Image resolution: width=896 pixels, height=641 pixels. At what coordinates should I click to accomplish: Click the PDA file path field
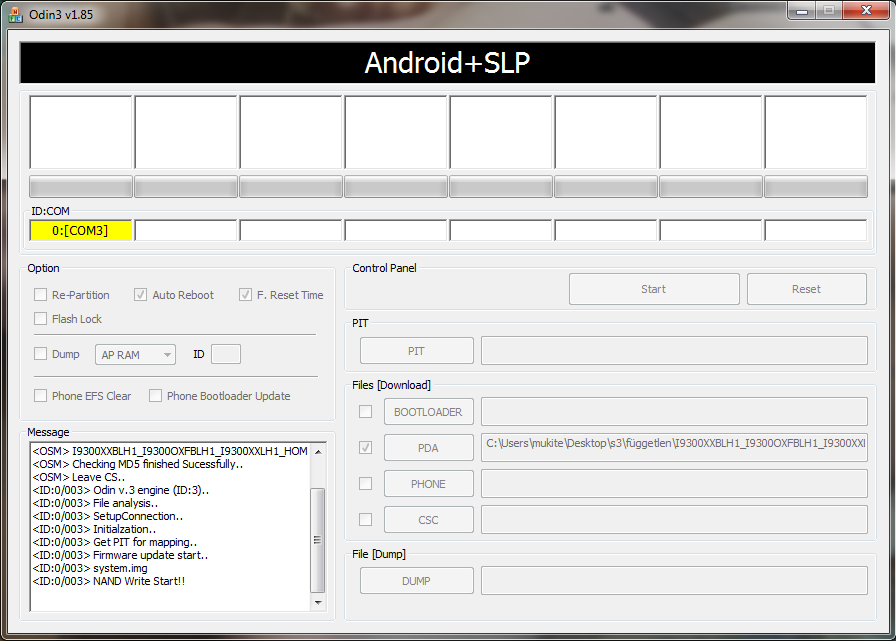coord(674,448)
